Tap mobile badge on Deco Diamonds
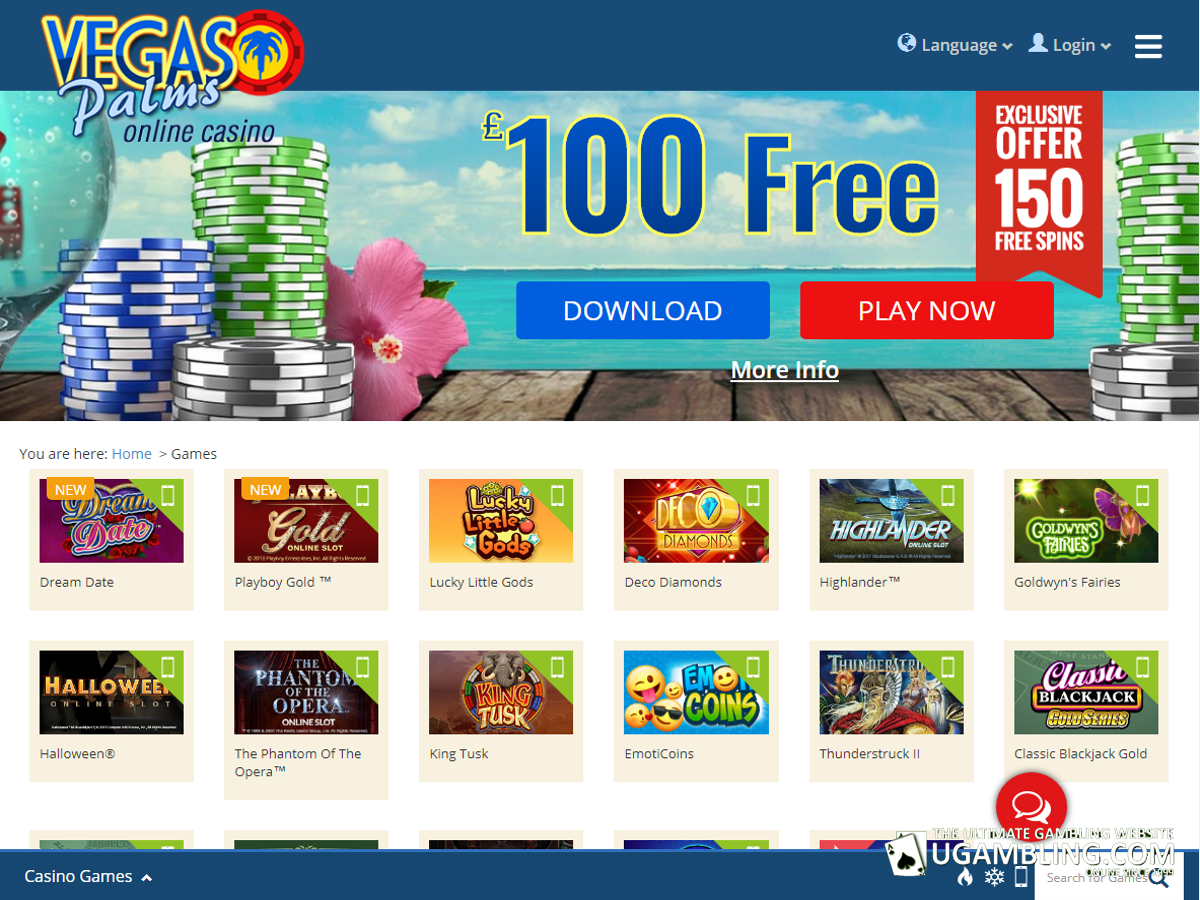The image size is (1200, 900). pyautogui.click(x=753, y=495)
